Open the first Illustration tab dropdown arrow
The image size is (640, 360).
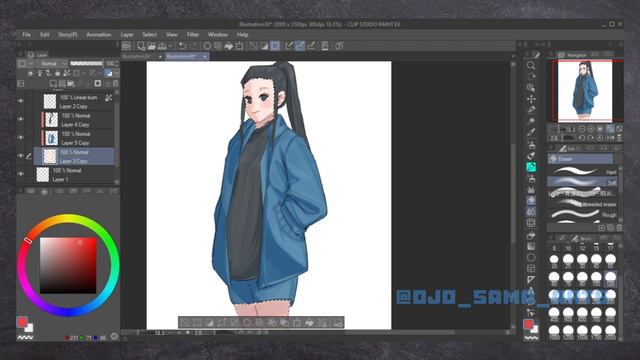pos(160,56)
